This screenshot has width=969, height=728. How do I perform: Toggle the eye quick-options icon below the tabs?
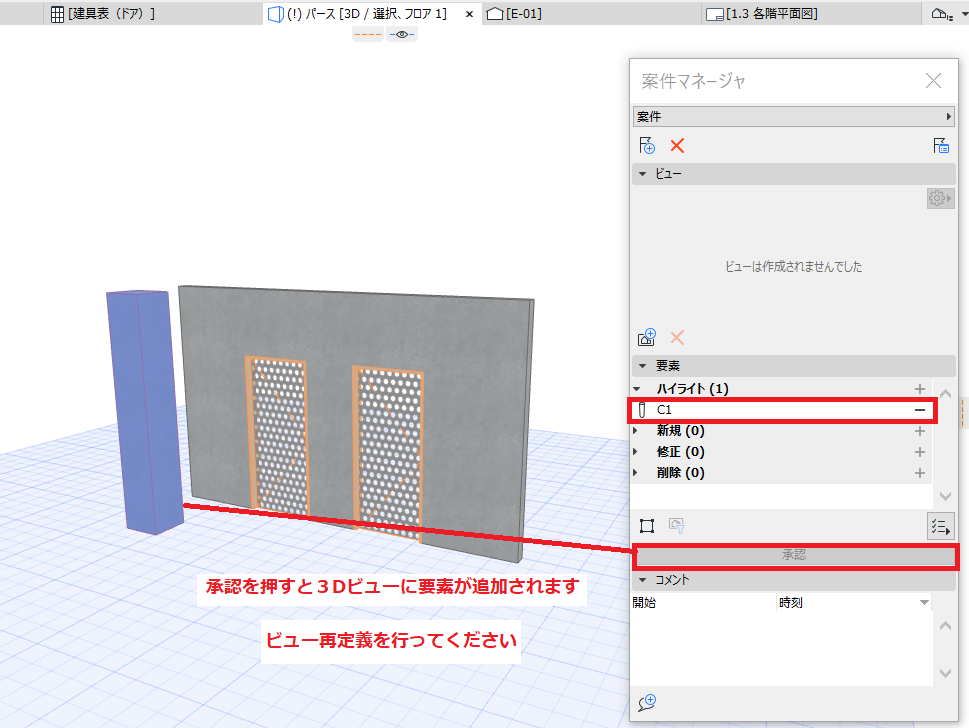tap(402, 34)
